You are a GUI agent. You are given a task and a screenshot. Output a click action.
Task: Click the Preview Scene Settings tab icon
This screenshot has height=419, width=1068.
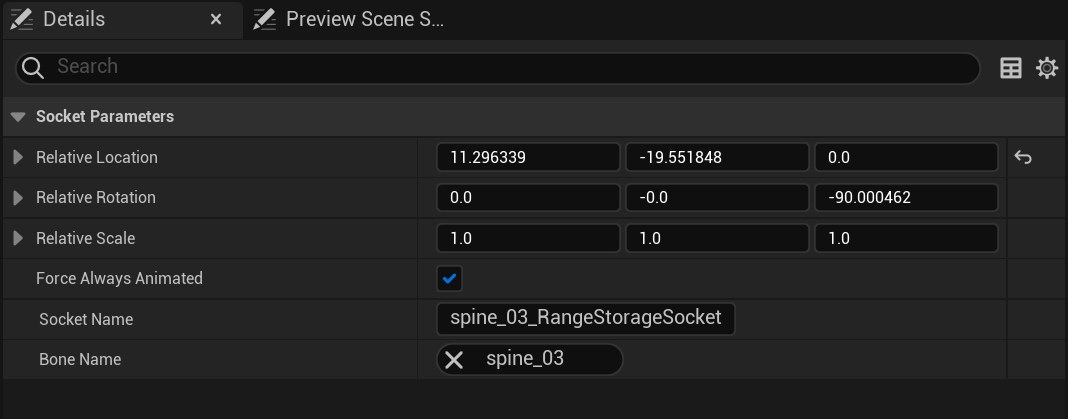tap(264, 19)
